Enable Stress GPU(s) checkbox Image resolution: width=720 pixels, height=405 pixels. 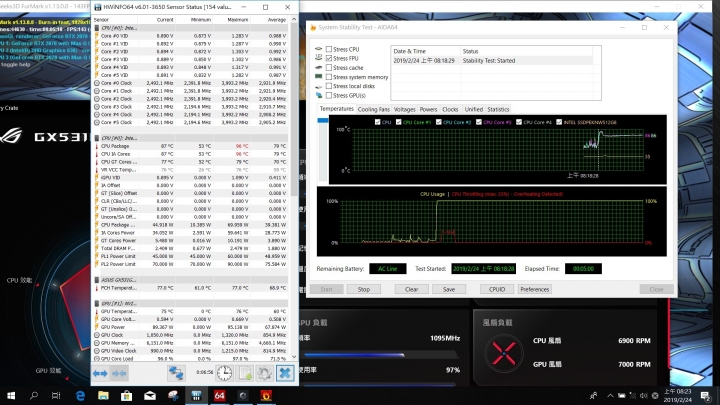pyautogui.click(x=329, y=96)
